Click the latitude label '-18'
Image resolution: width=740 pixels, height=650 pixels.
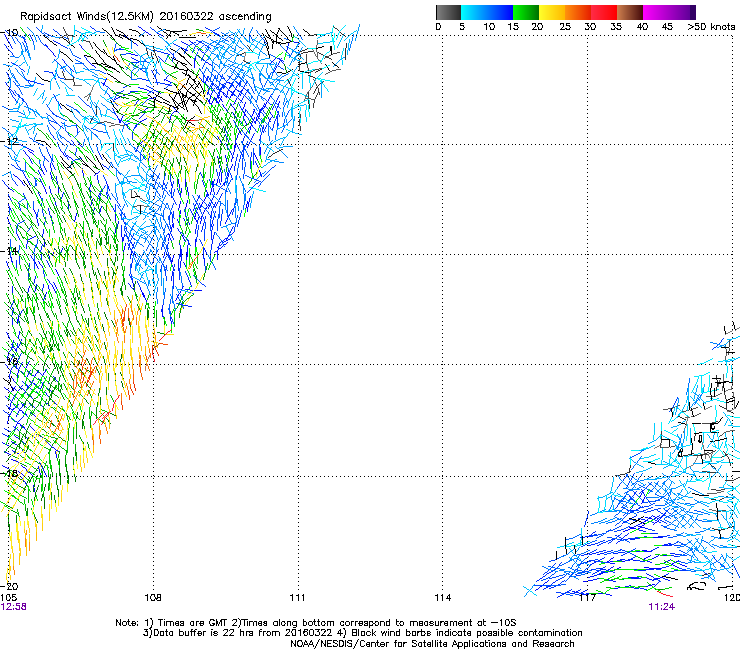pos(10,473)
